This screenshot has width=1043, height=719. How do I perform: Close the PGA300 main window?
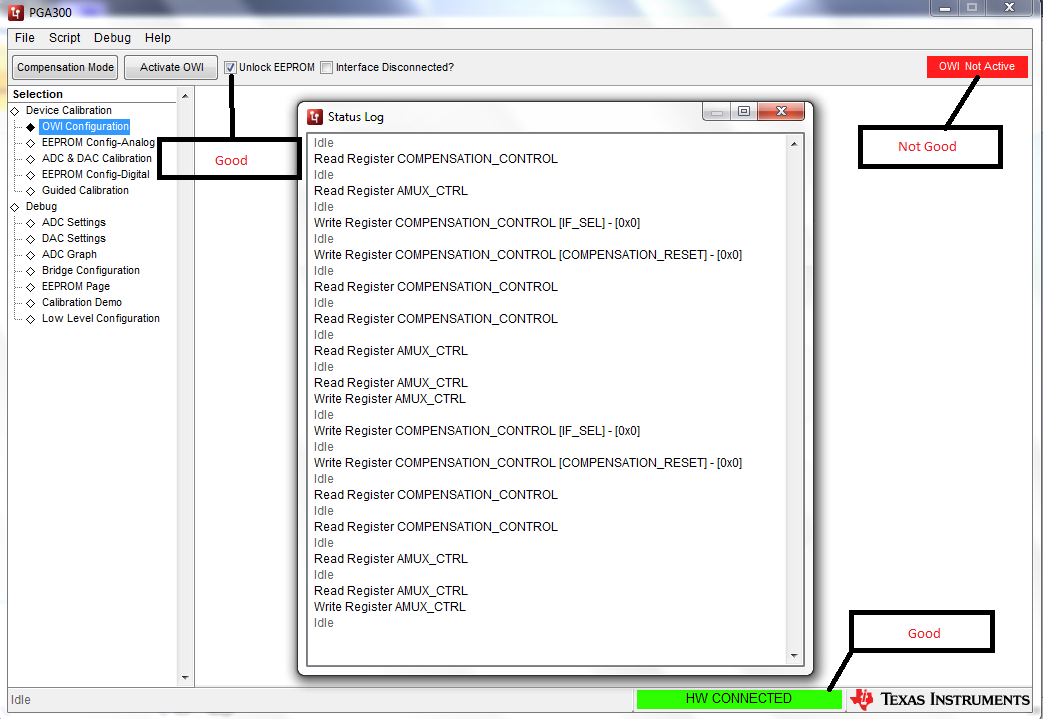click(x=1009, y=8)
